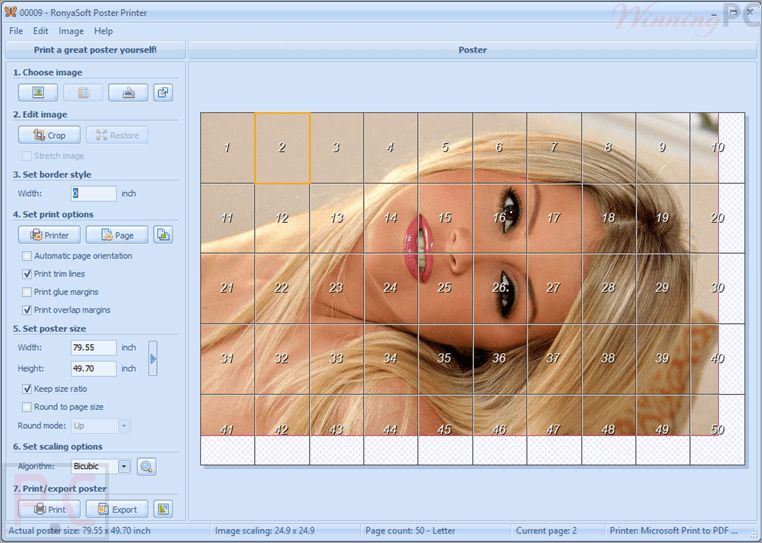The width and height of the screenshot is (762, 543).
Task: Select poster page 21
Action: pos(227,288)
